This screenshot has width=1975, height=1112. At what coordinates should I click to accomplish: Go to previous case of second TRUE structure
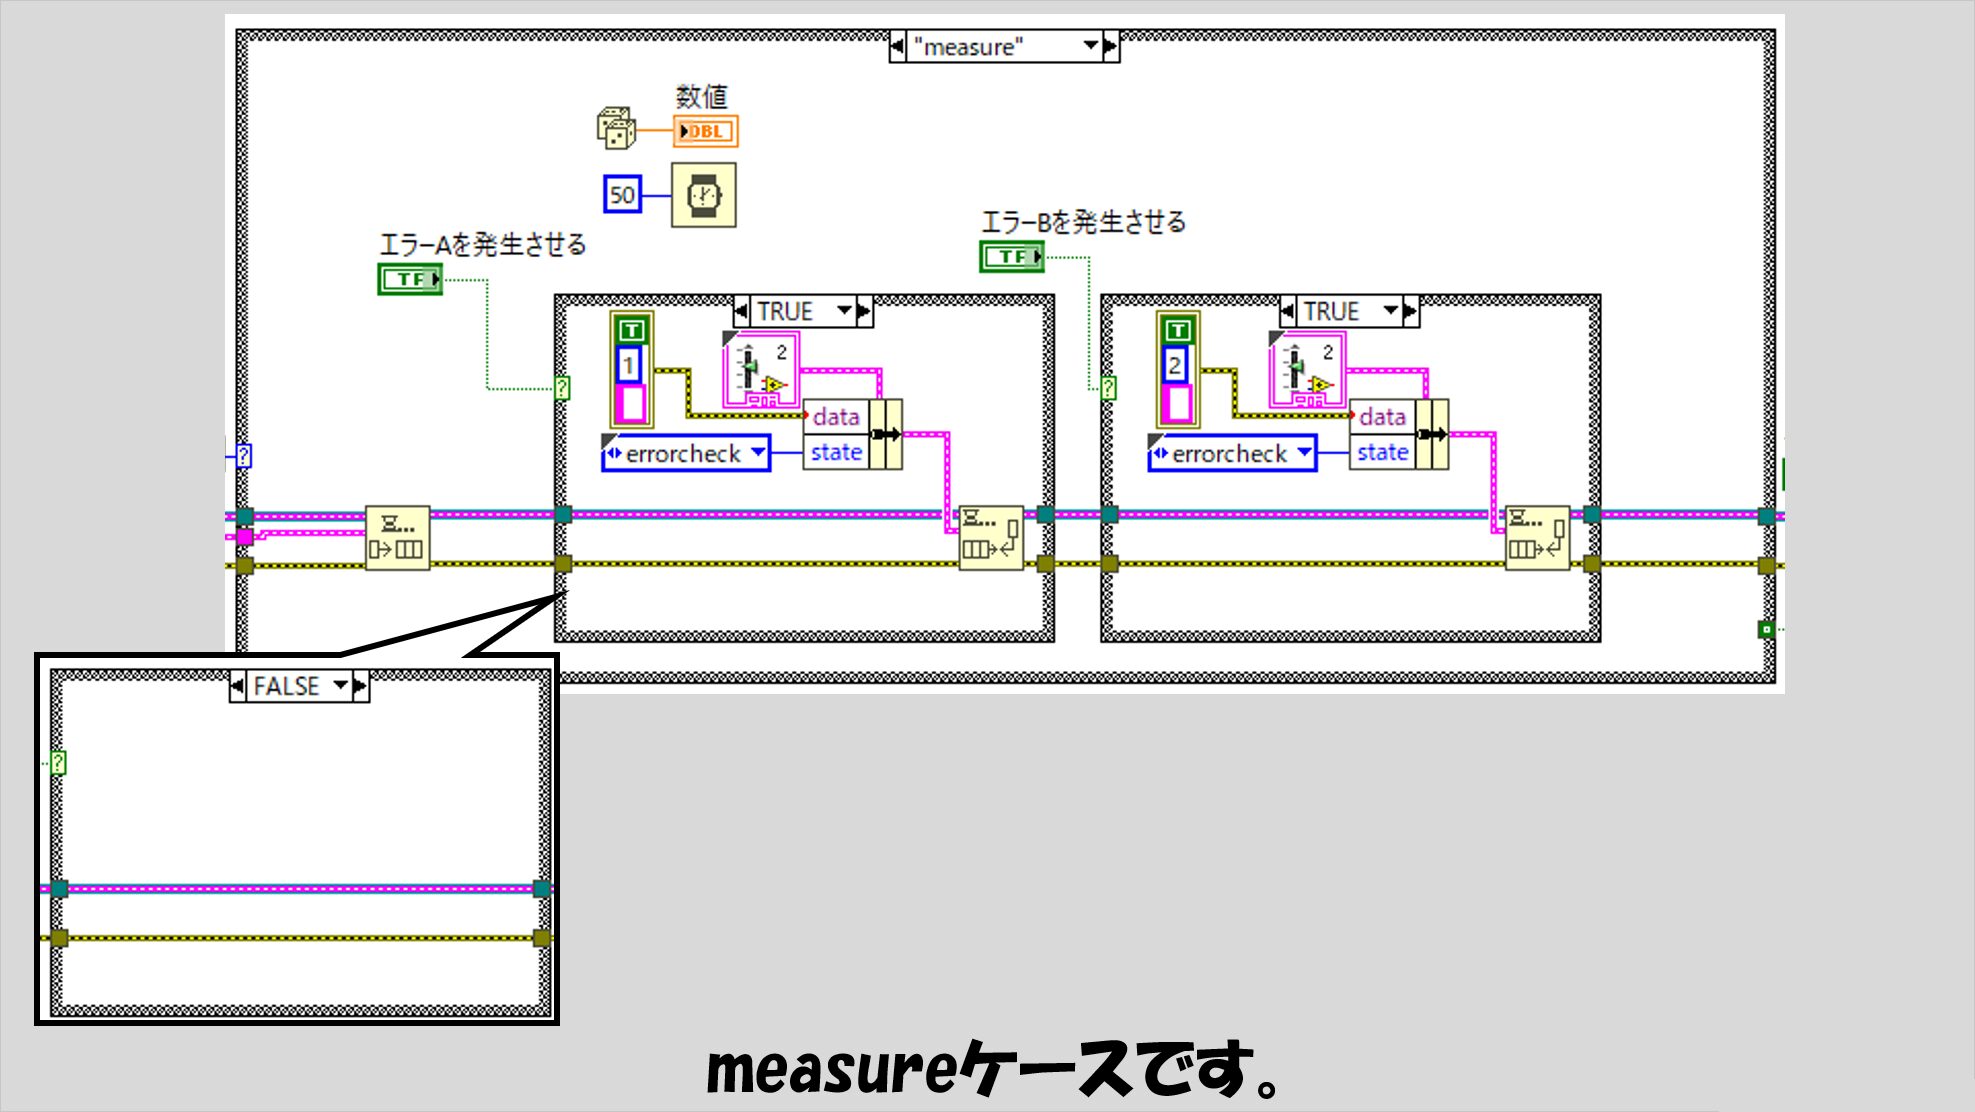[x=1288, y=311]
